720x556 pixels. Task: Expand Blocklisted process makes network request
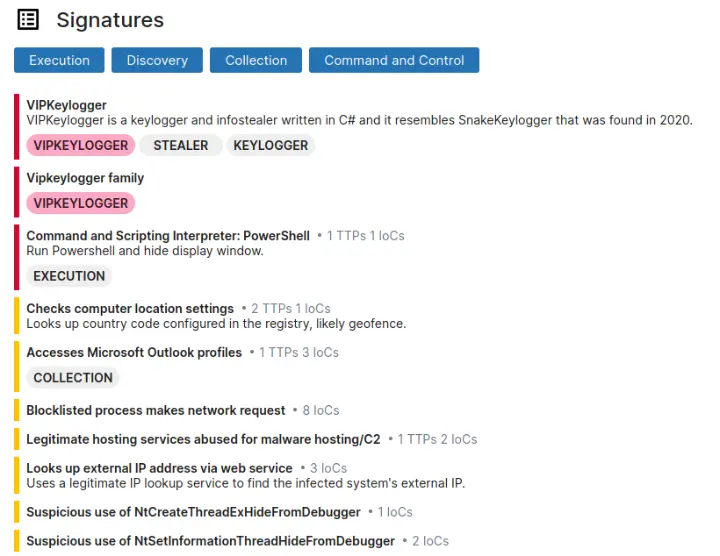pyautogui.click(x=155, y=410)
